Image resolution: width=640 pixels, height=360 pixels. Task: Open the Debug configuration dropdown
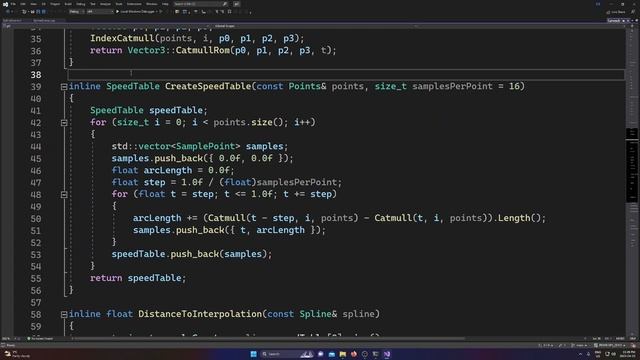tap(76, 12)
